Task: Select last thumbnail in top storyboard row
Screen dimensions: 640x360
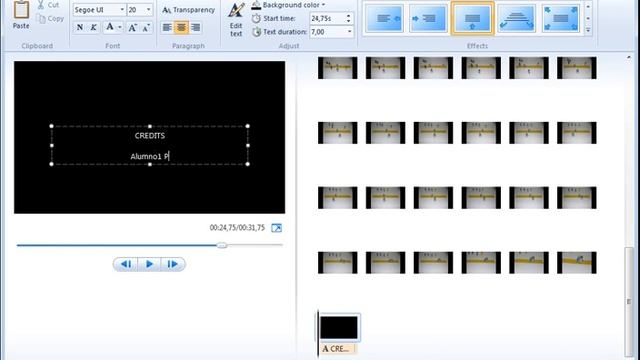Action: tap(576, 68)
